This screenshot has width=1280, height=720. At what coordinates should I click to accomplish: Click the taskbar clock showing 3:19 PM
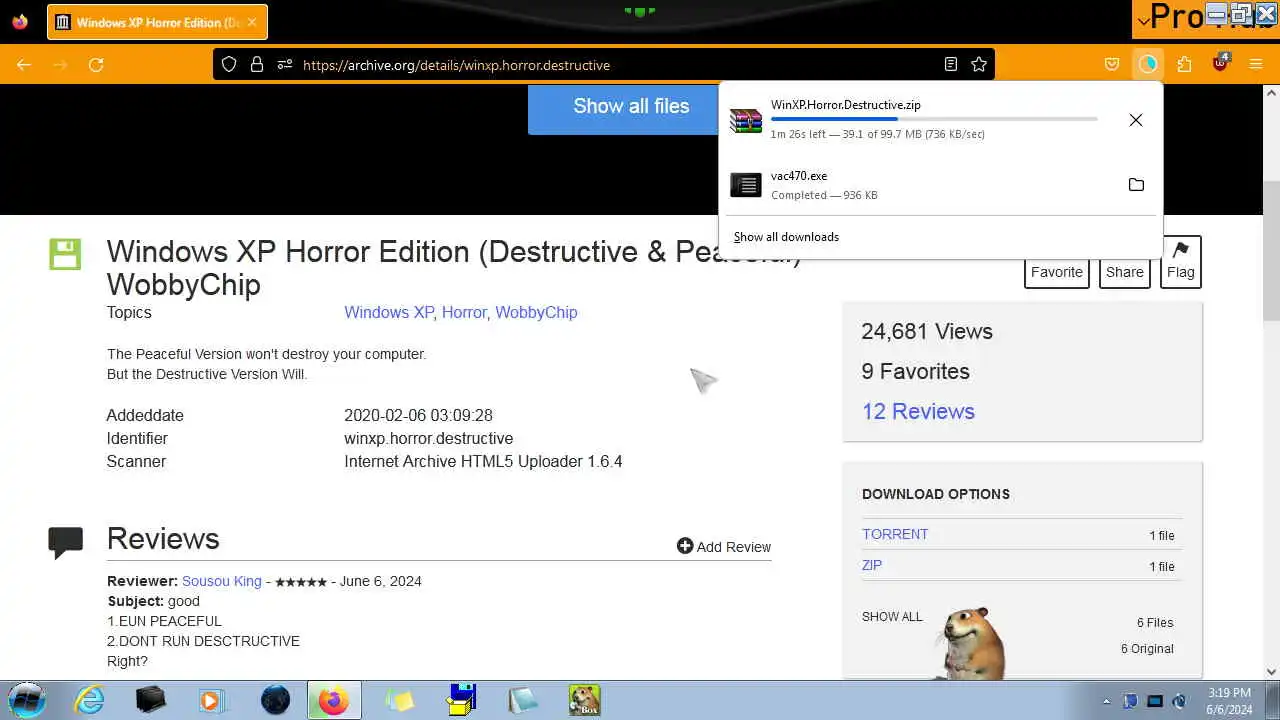[1228, 700]
